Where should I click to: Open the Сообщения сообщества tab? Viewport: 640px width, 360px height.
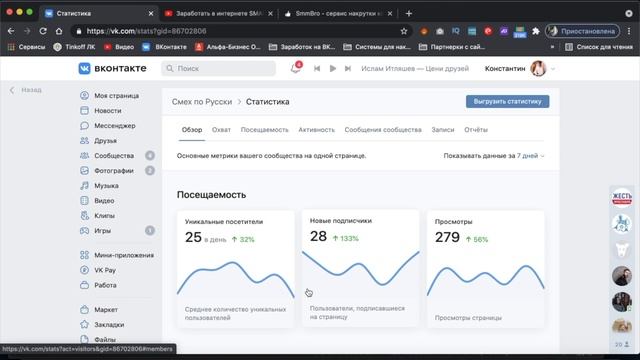click(x=383, y=130)
